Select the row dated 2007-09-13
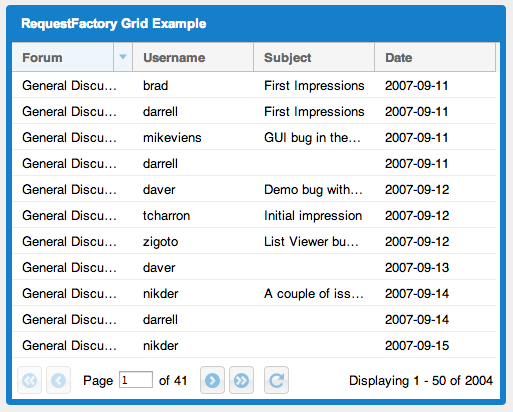 click(254, 267)
